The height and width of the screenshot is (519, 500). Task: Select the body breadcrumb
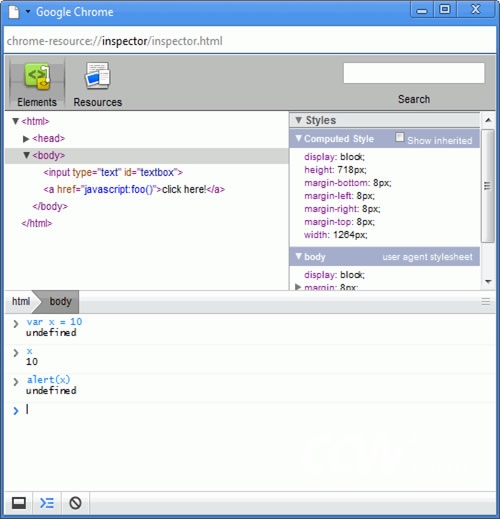pos(60,301)
